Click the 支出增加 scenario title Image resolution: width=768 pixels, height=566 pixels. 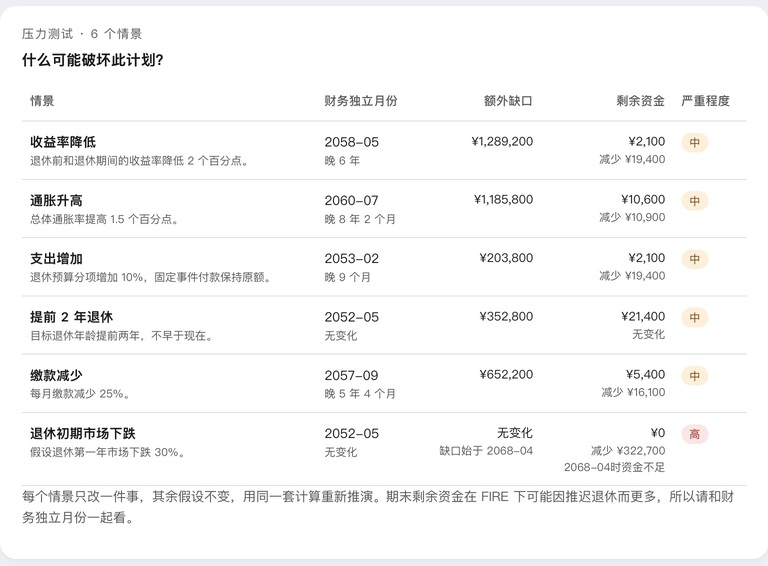pos(56,259)
